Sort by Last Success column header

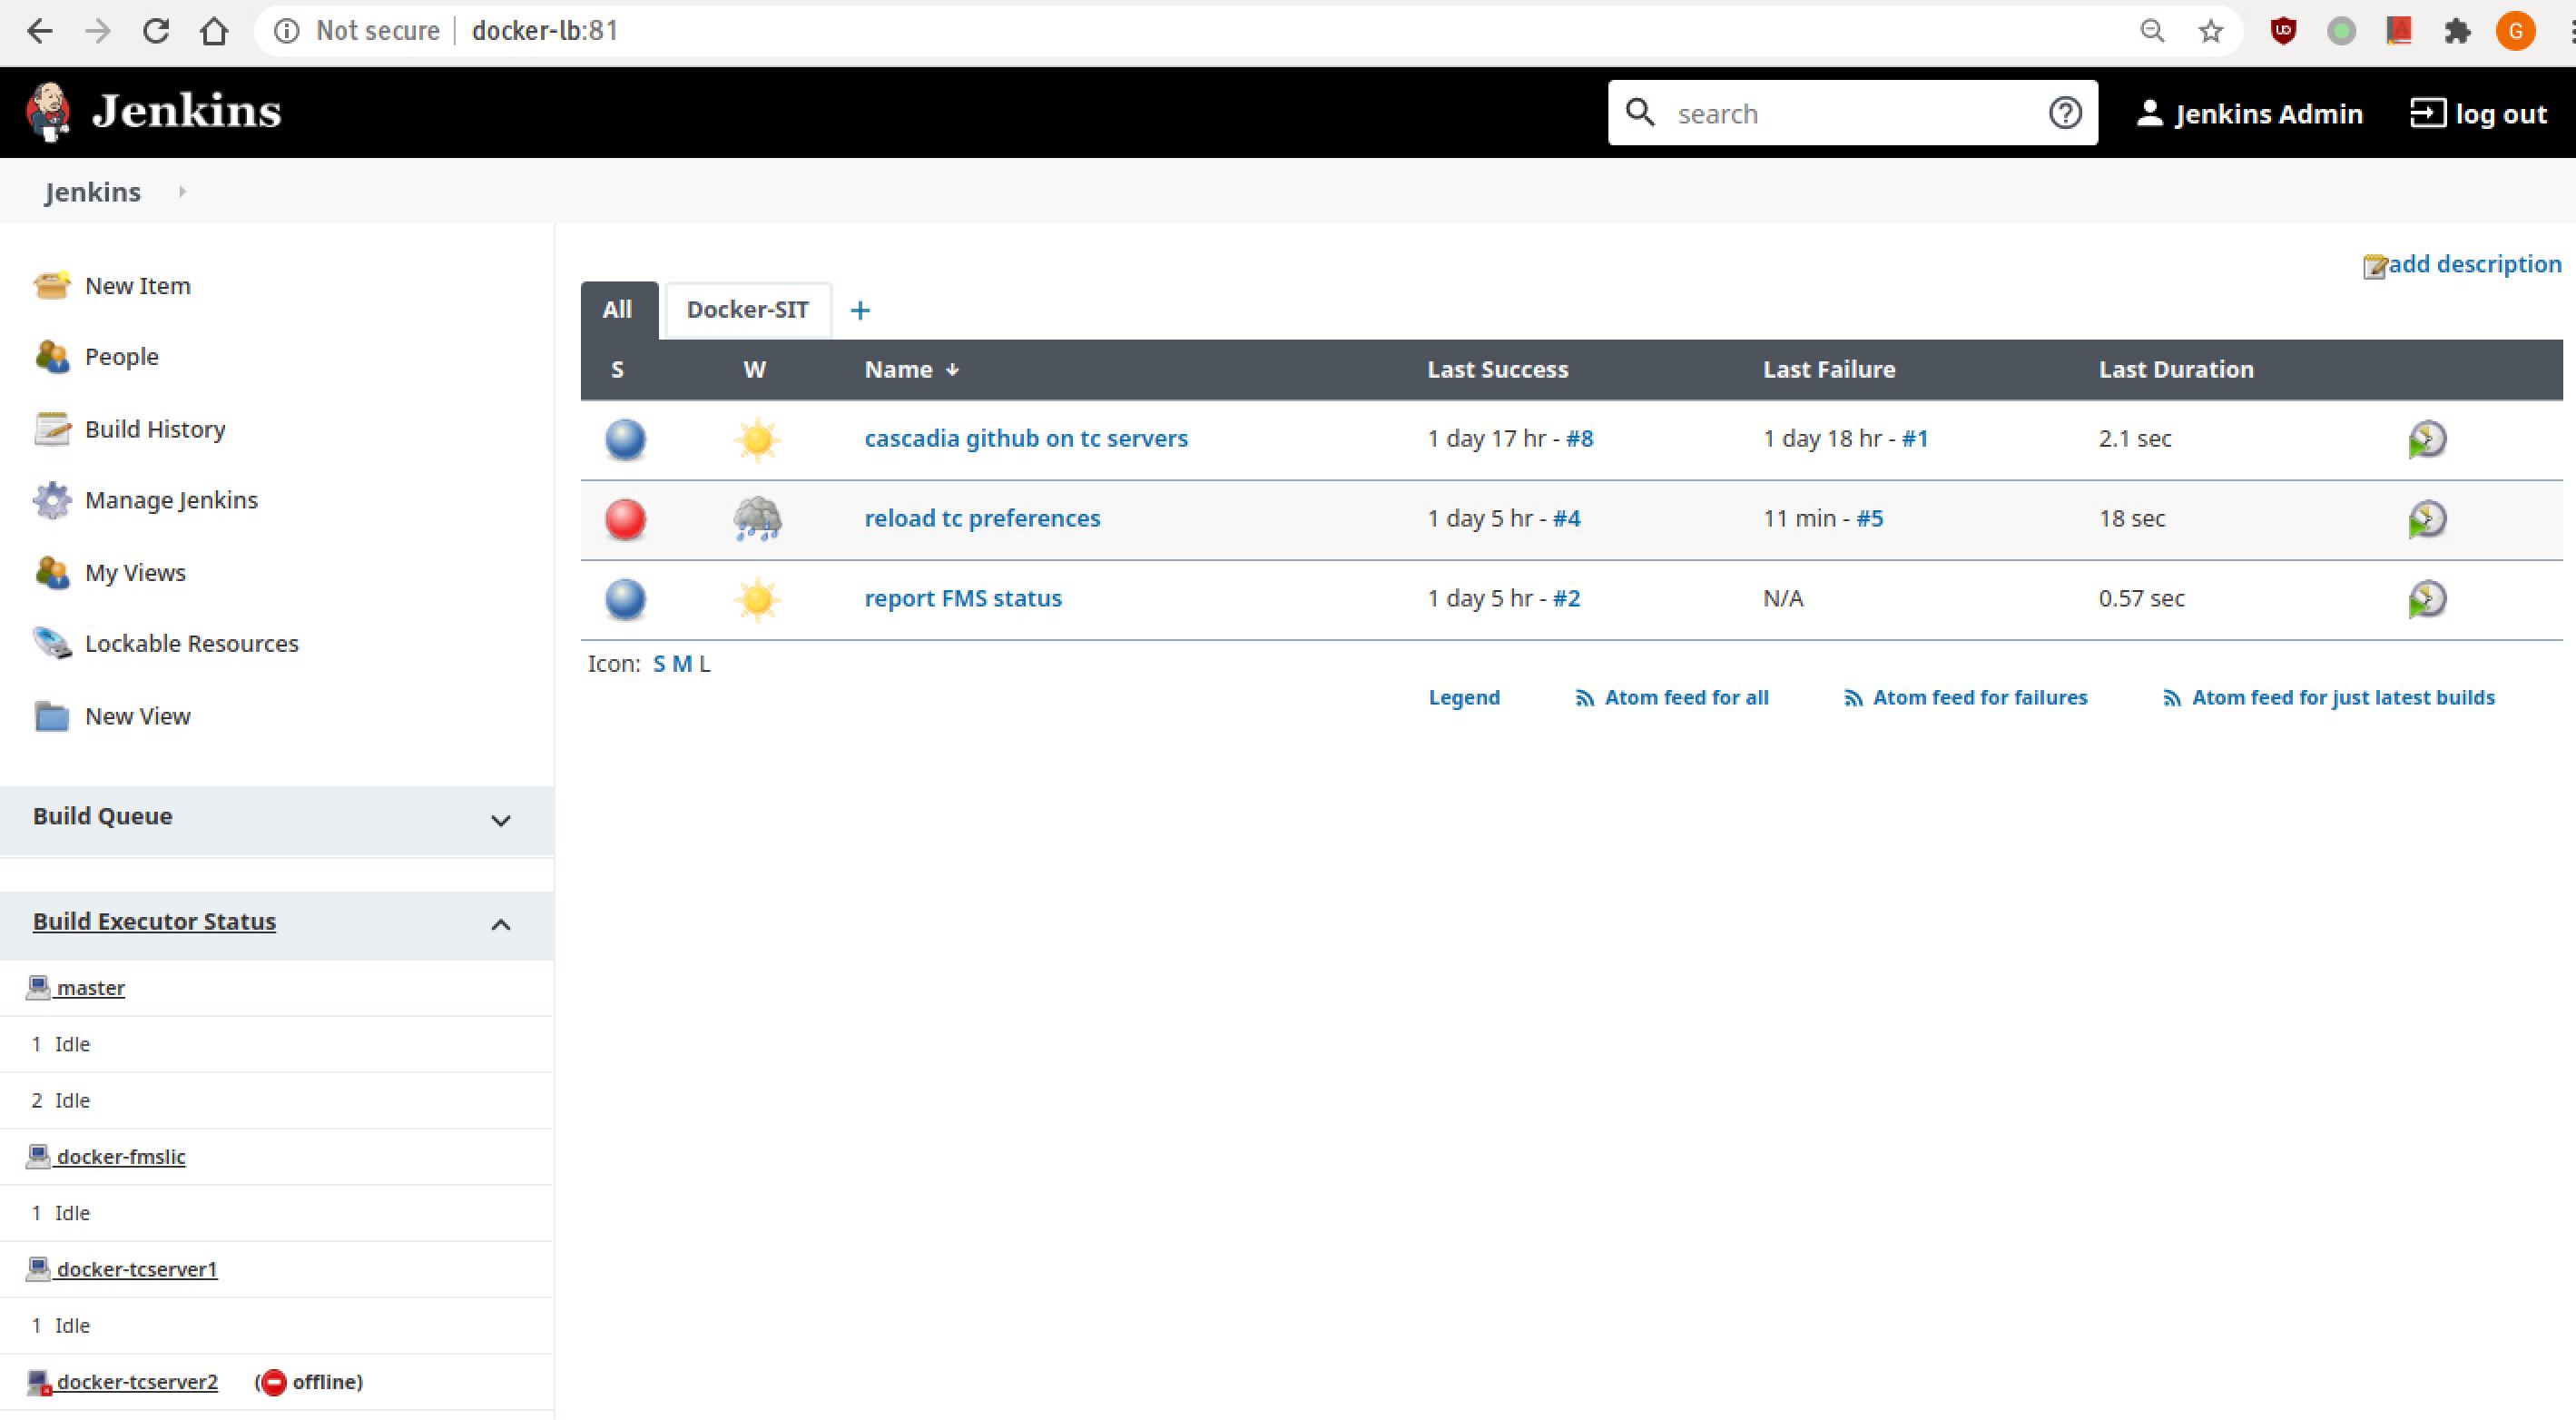[x=1497, y=370]
